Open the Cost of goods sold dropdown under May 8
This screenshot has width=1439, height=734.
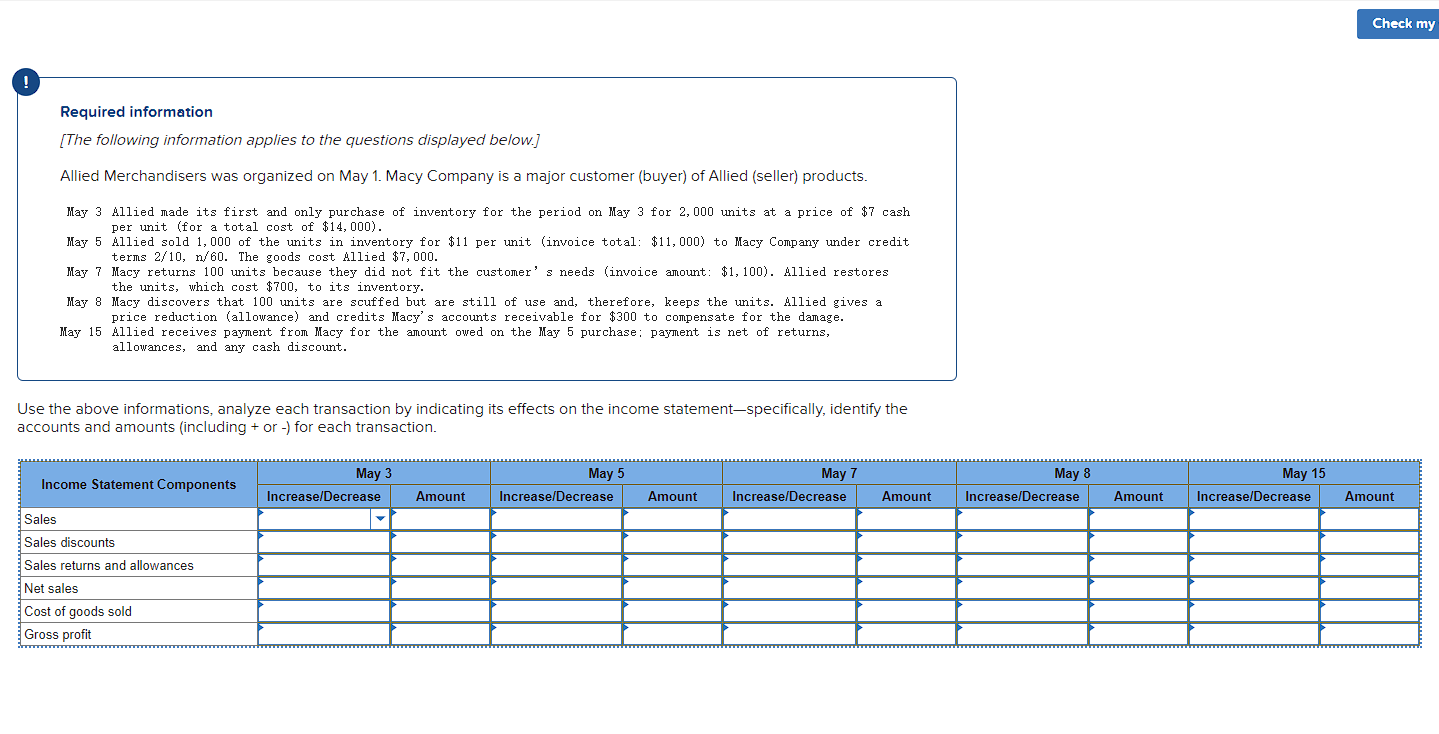tap(1021, 611)
